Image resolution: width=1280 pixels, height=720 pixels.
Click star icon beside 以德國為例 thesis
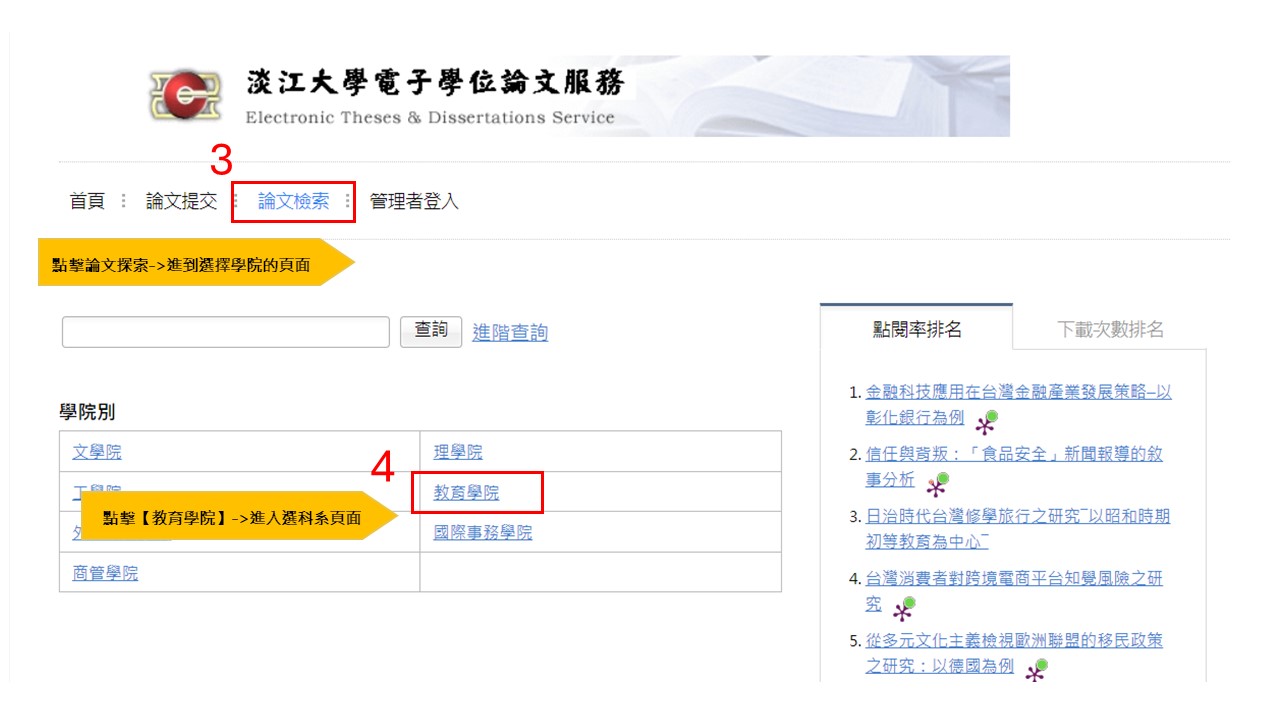(1036, 670)
